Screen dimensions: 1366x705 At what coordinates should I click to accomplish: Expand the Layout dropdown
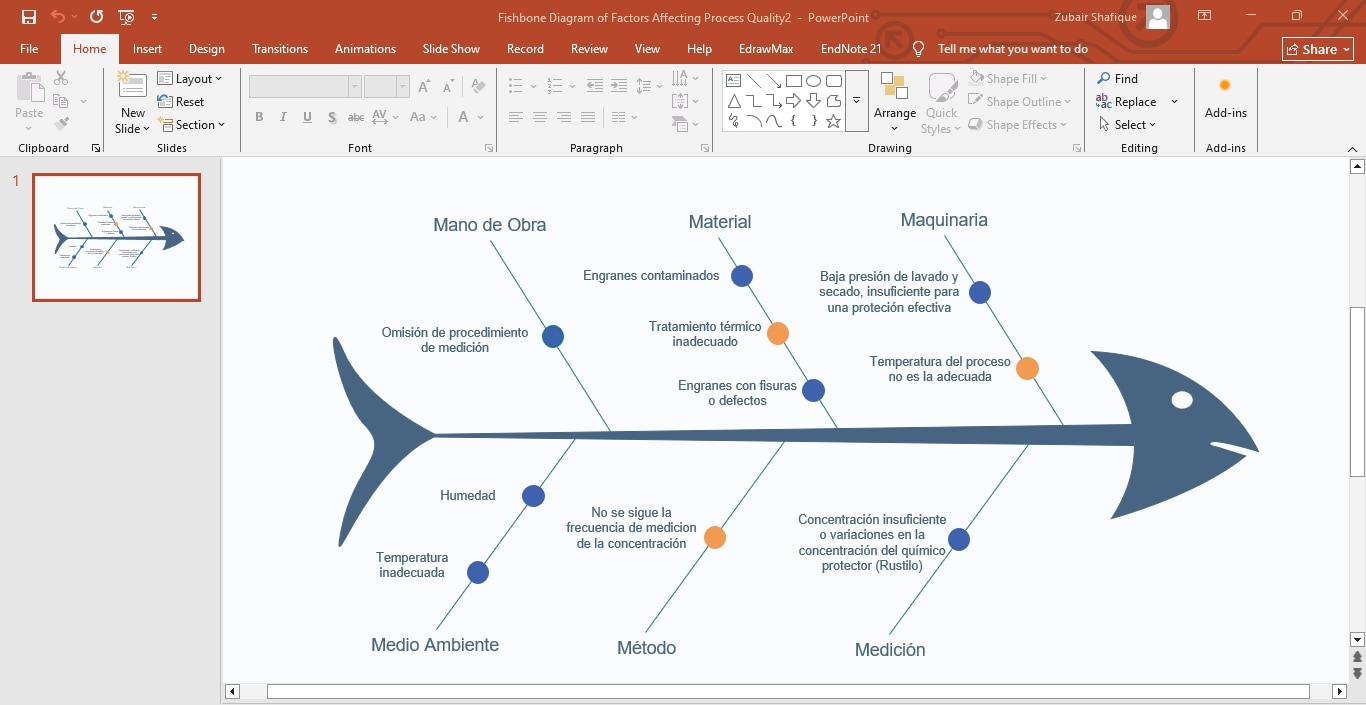click(x=191, y=78)
